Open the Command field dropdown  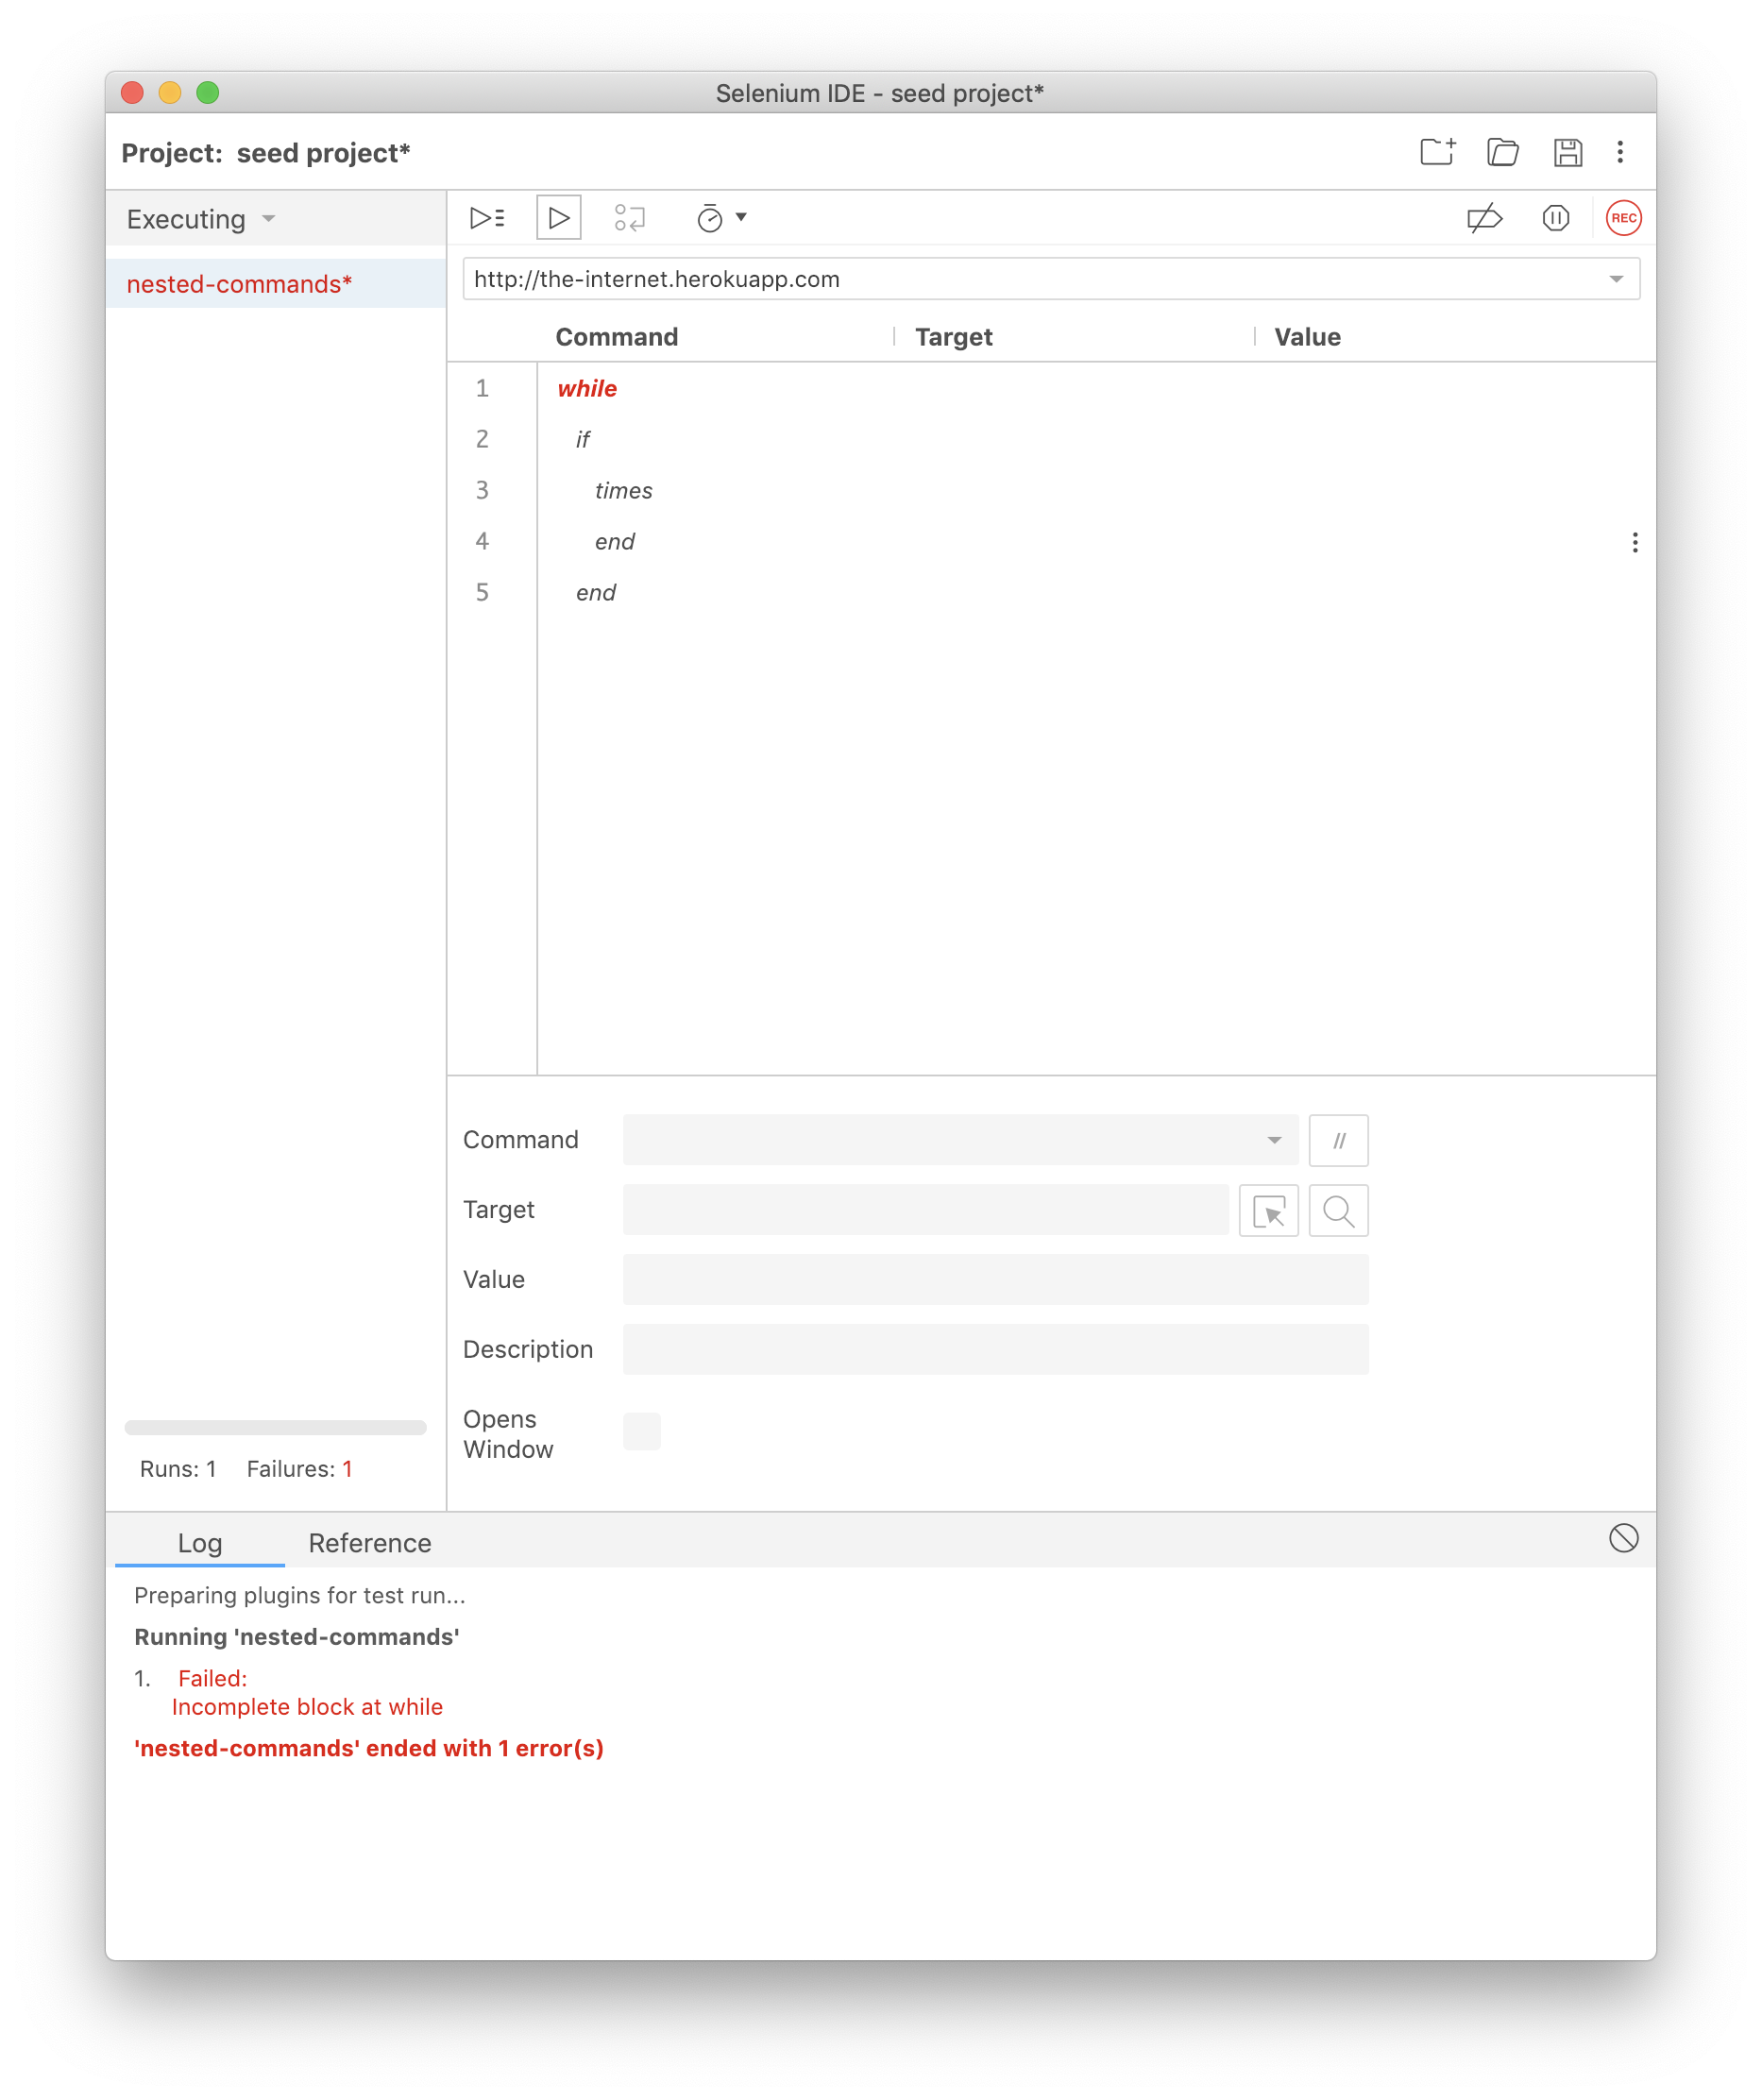tap(1273, 1140)
